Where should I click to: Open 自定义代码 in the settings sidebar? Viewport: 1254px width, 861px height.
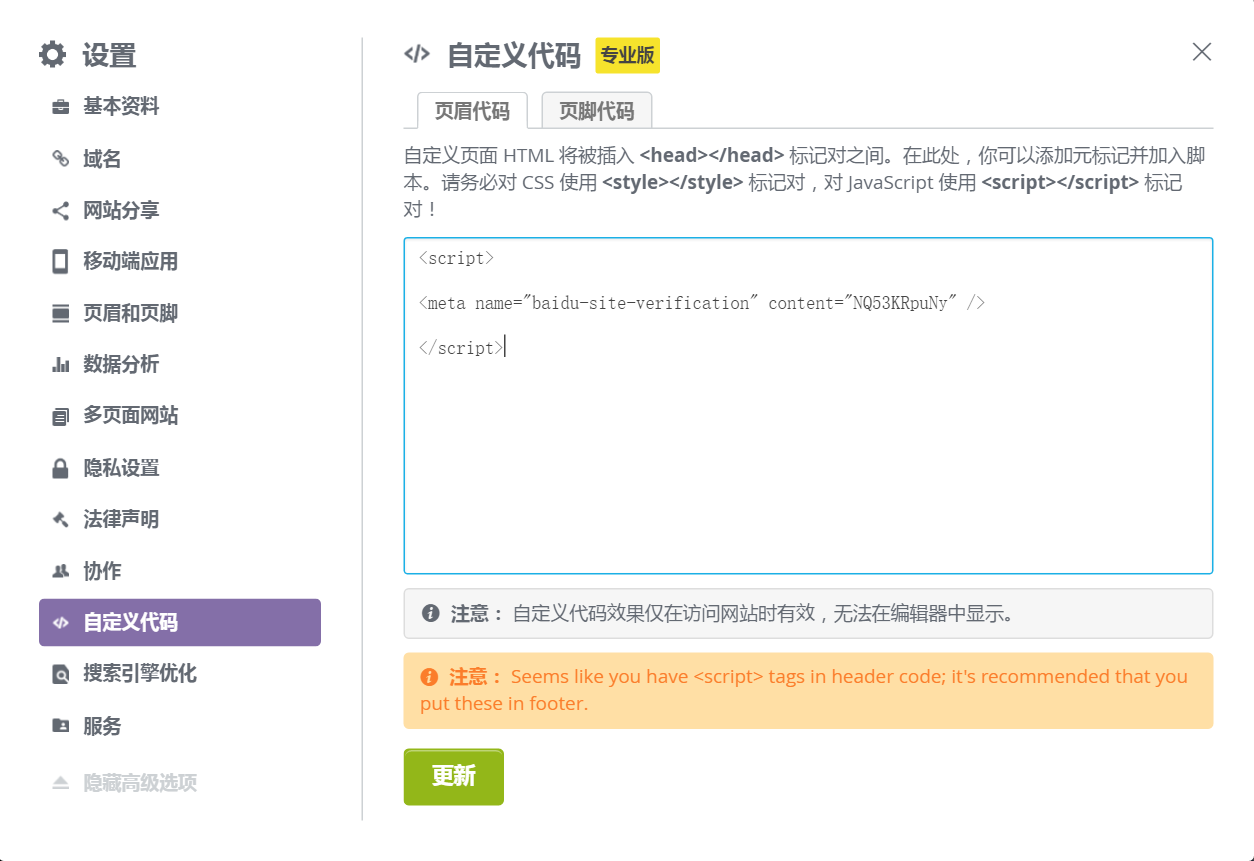click(x=180, y=622)
